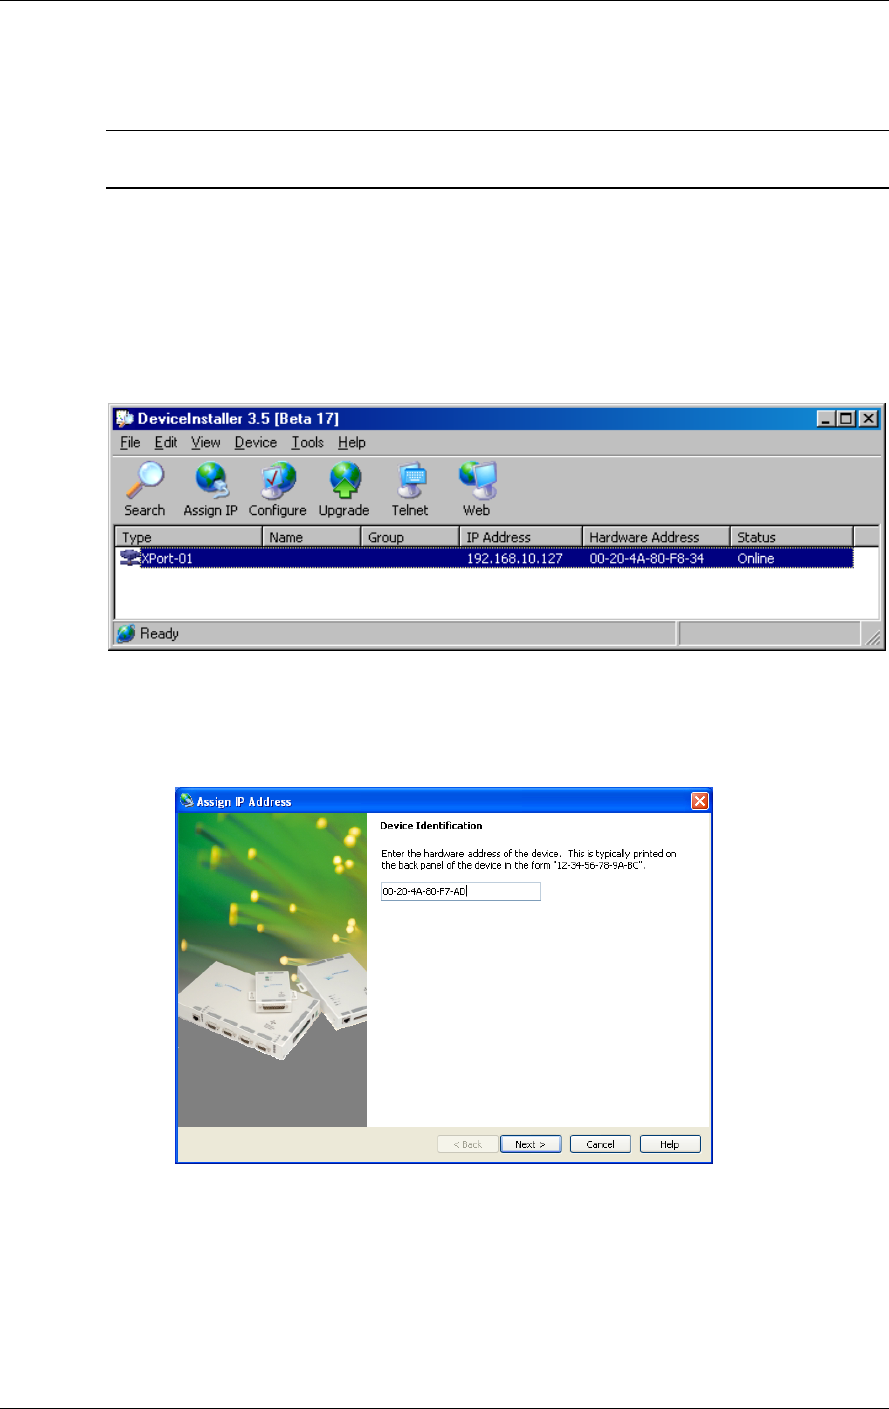Open the Assign IP tool

point(210,489)
